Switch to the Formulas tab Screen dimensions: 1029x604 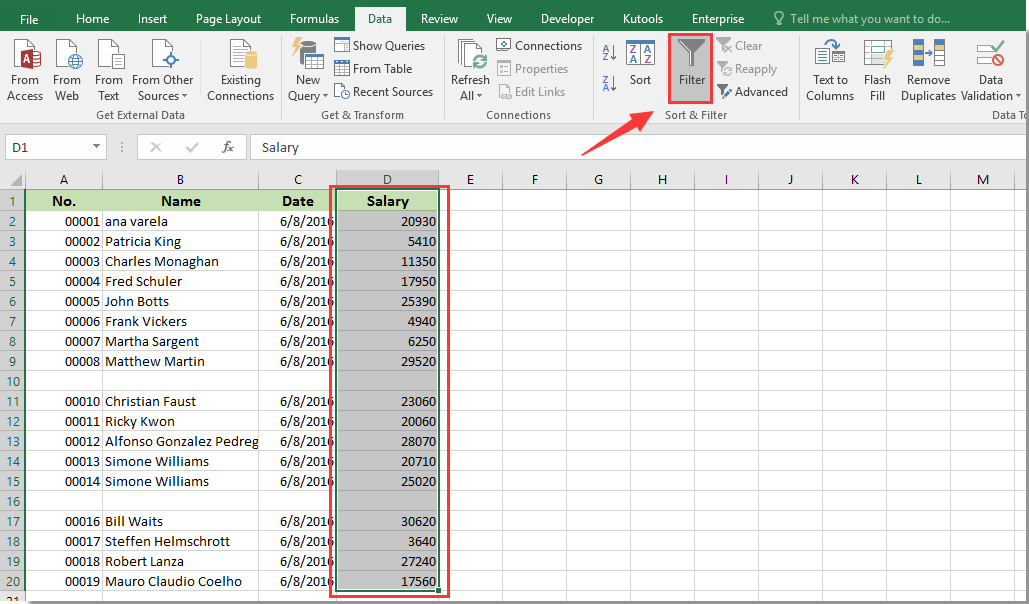(x=314, y=17)
